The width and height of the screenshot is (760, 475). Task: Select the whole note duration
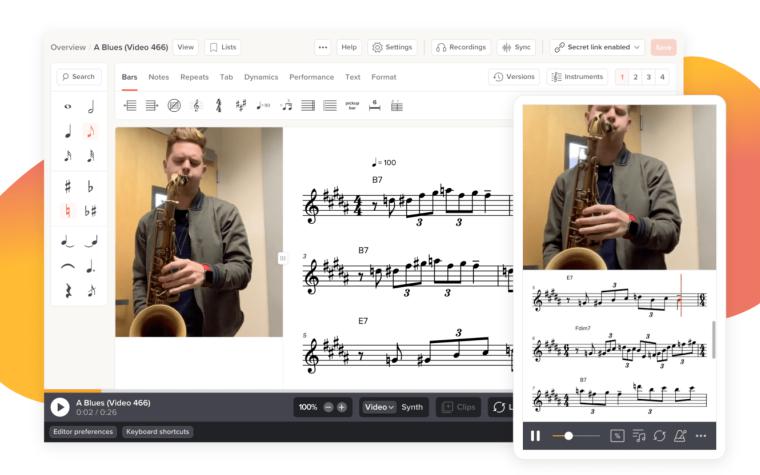67,106
